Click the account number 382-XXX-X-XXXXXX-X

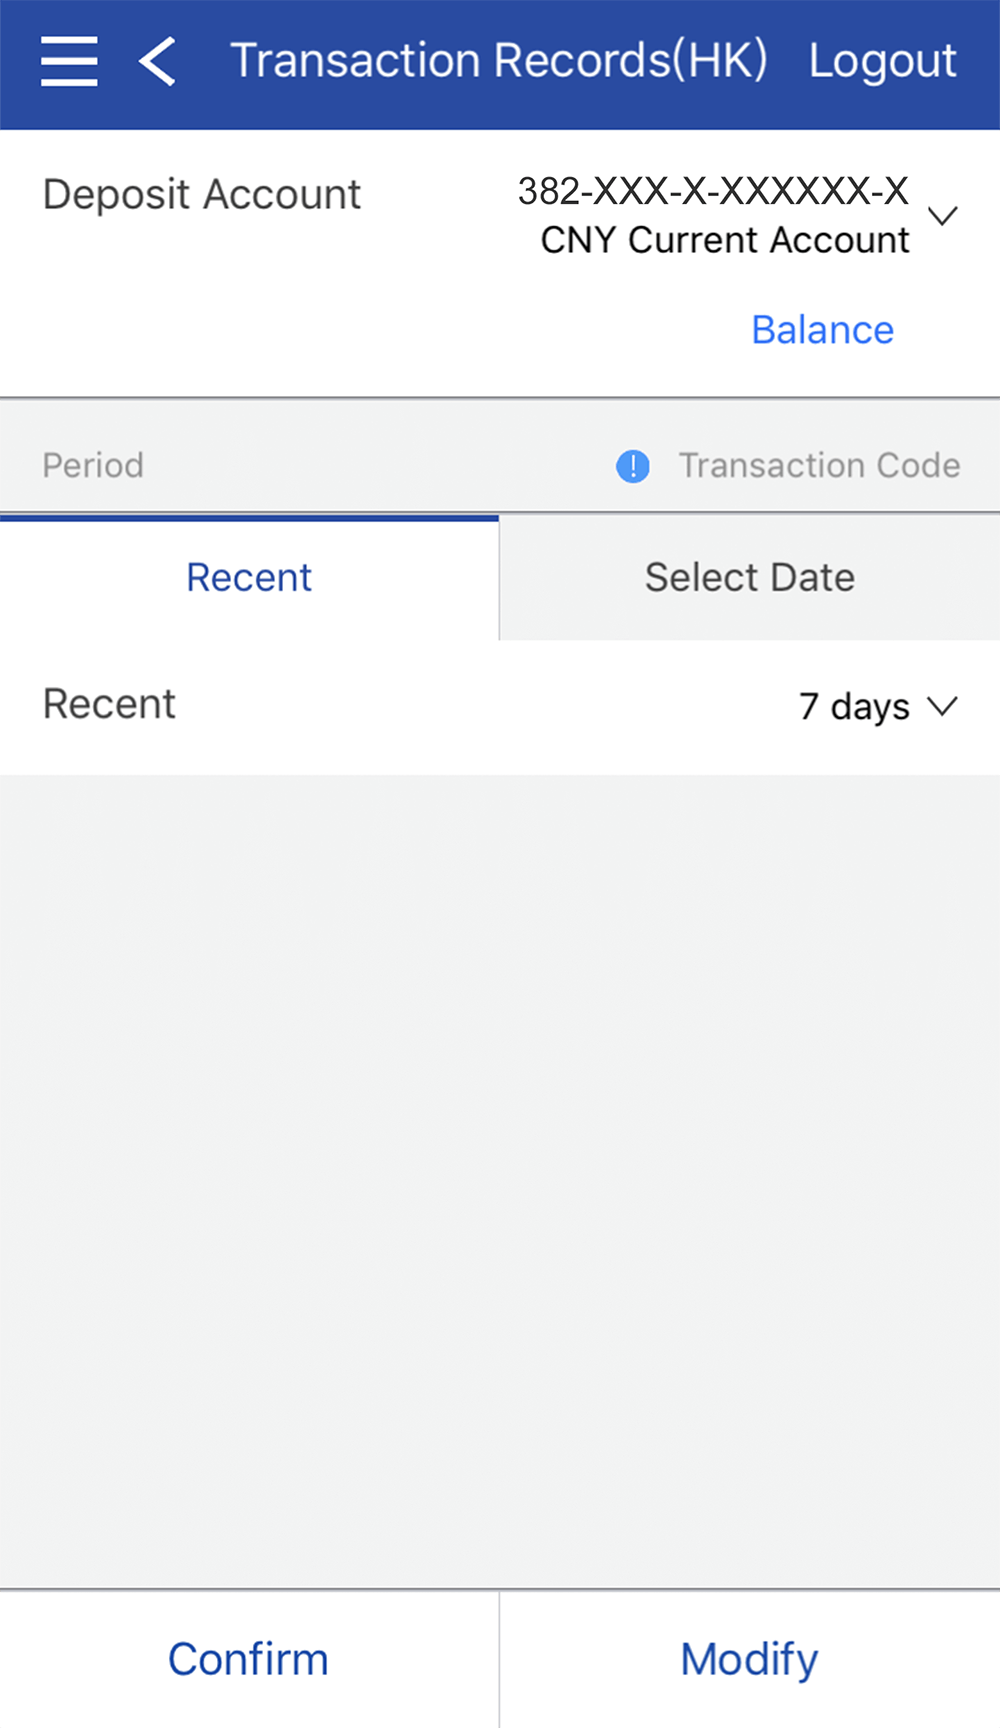[x=713, y=191]
